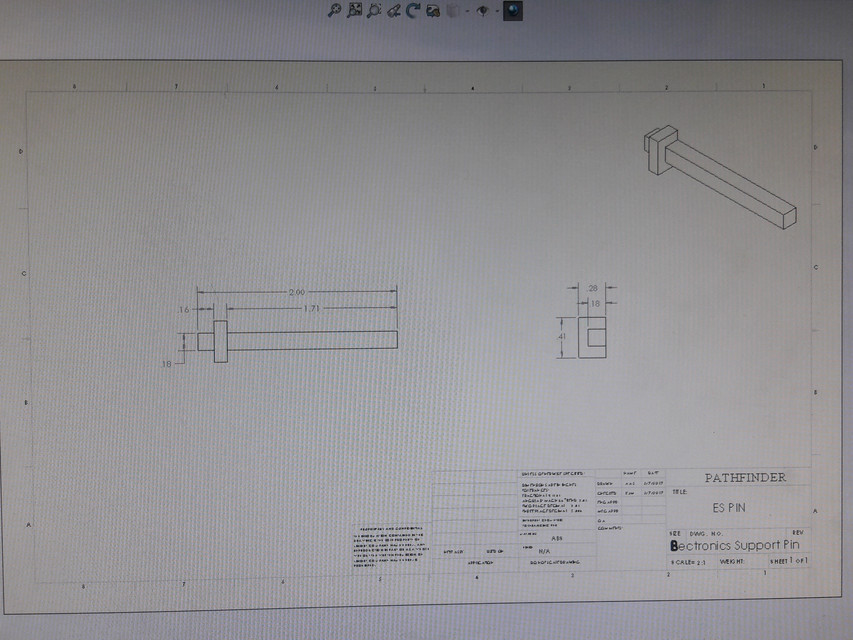Screen dimensions: 853x640
Task: Open the View Orientation icon
Action: 433,13
